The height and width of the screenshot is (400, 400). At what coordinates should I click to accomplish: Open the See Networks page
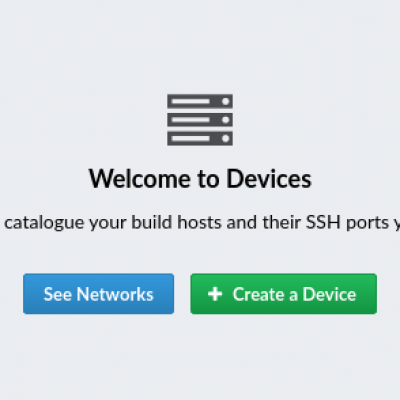(x=99, y=294)
